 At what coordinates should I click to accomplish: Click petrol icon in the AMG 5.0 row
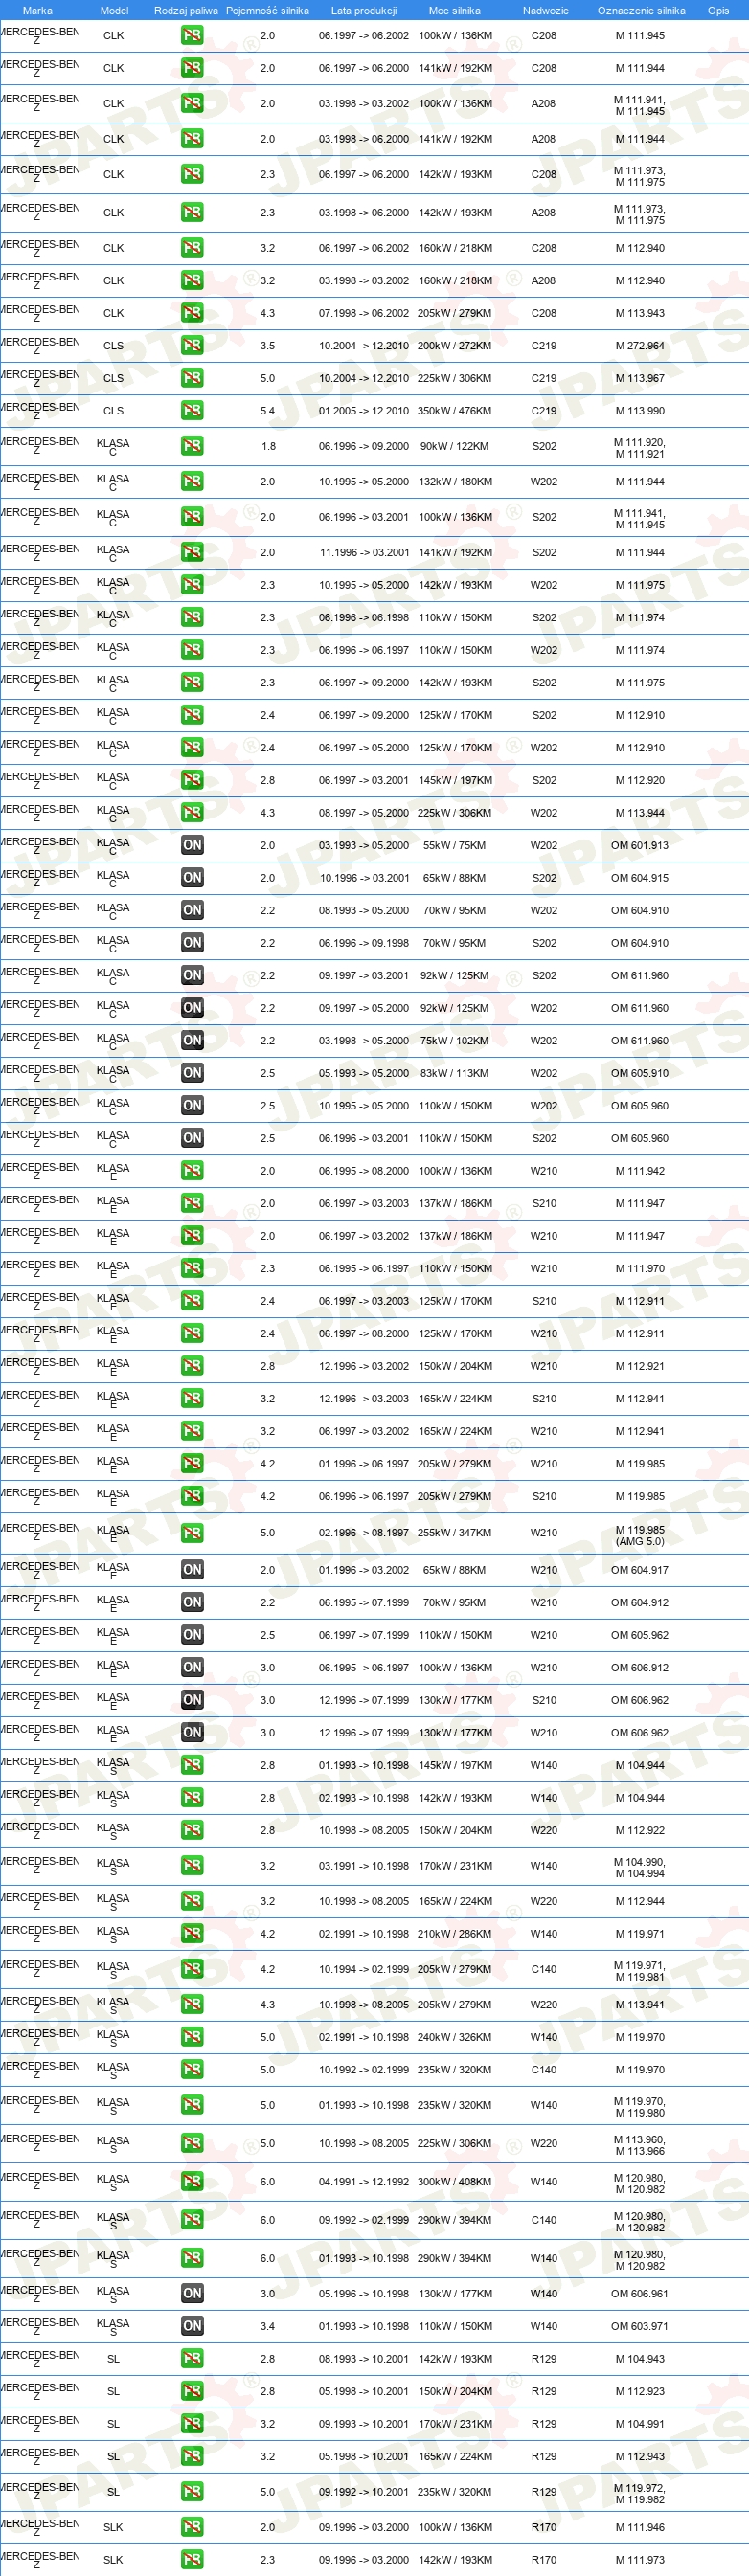(x=192, y=1532)
